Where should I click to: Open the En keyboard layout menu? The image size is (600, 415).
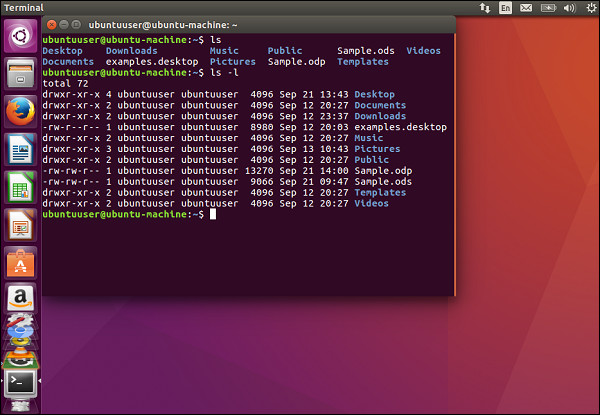coord(506,7)
